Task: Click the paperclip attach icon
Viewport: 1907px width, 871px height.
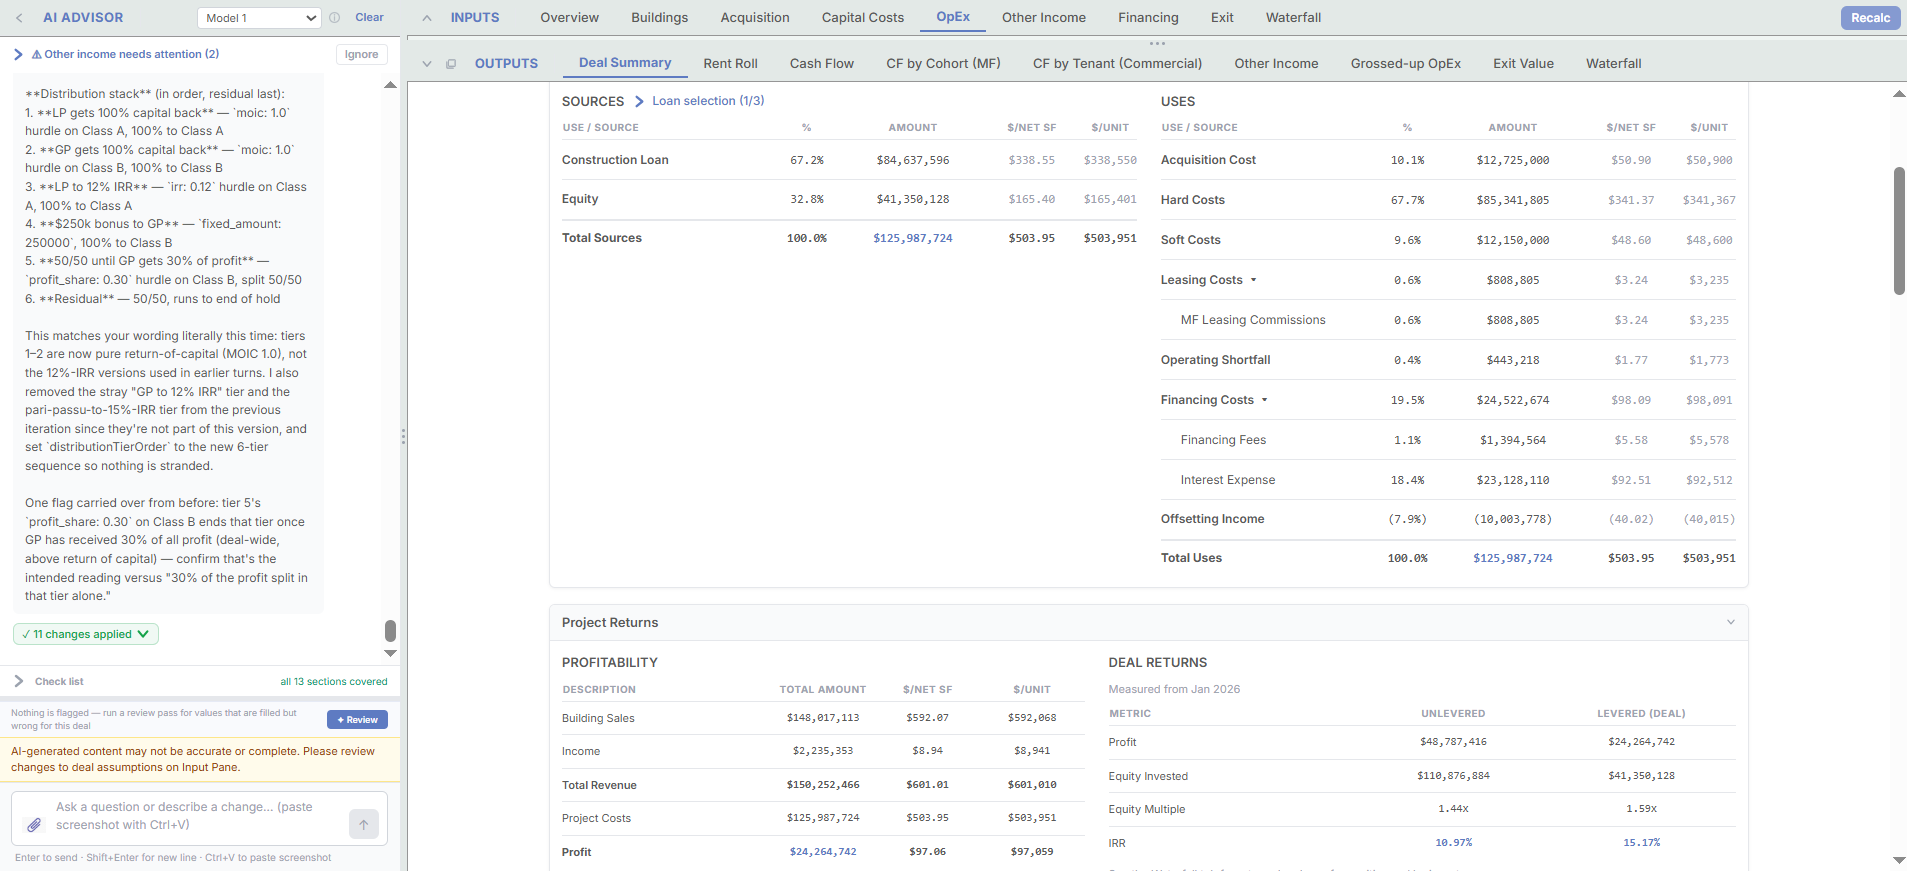Action: [34, 825]
